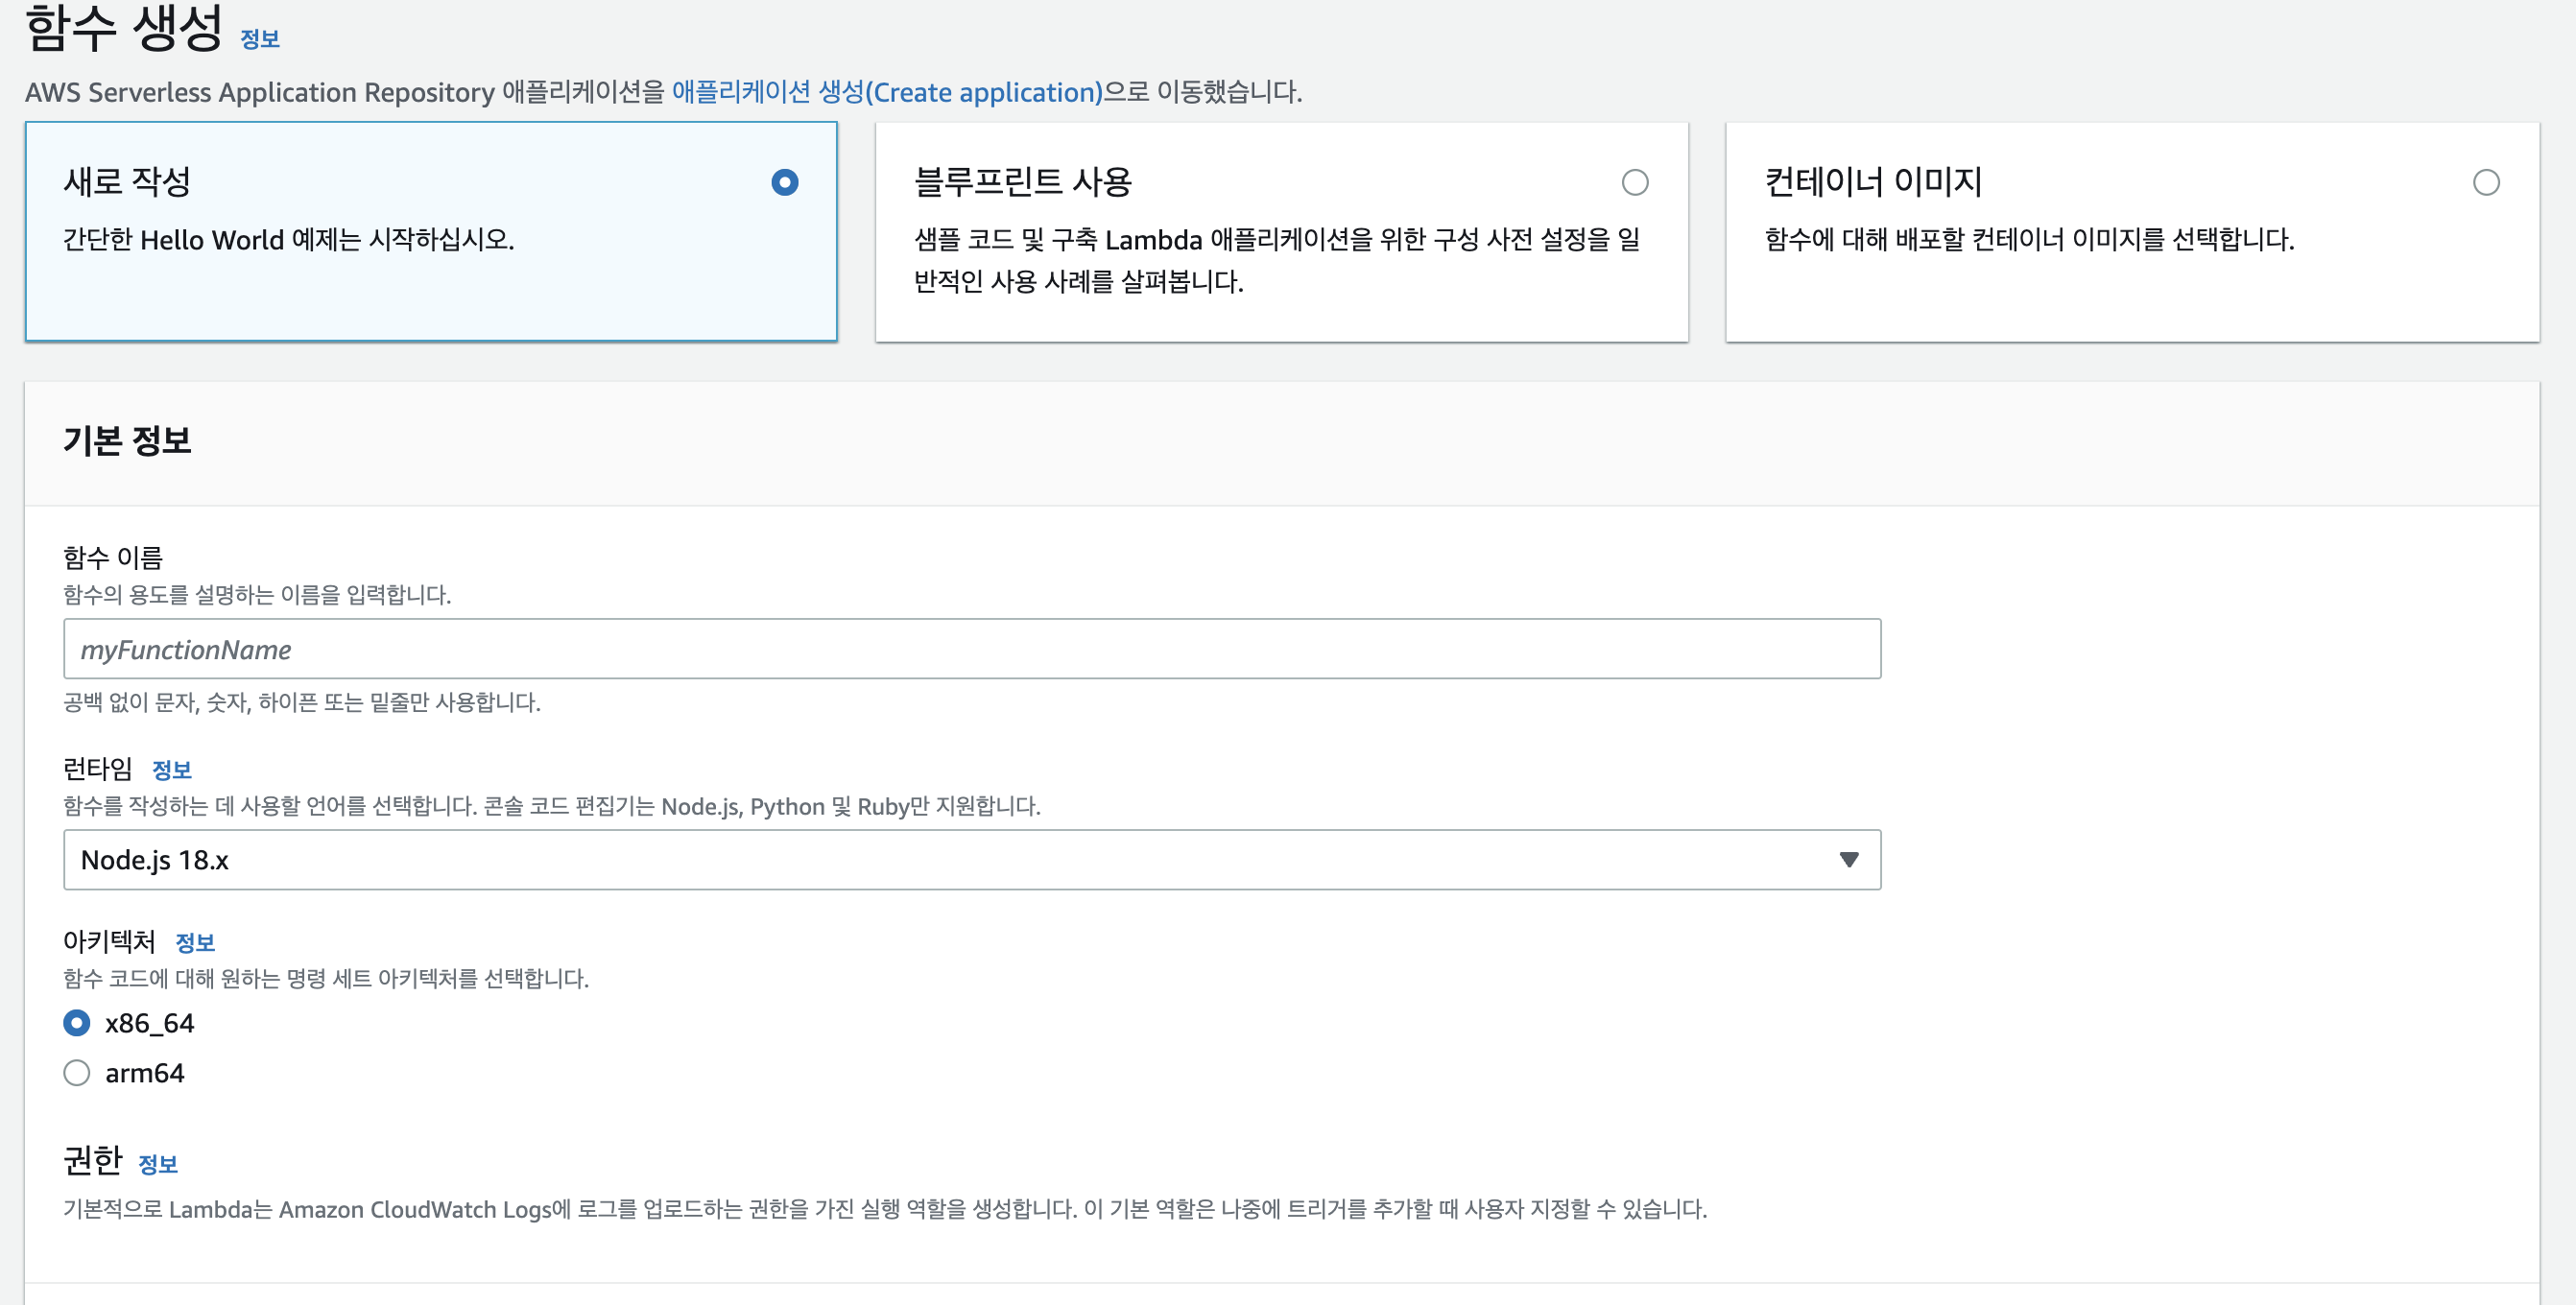
Task: Open the Node.js 18.x runtime dropdown
Action: point(972,860)
